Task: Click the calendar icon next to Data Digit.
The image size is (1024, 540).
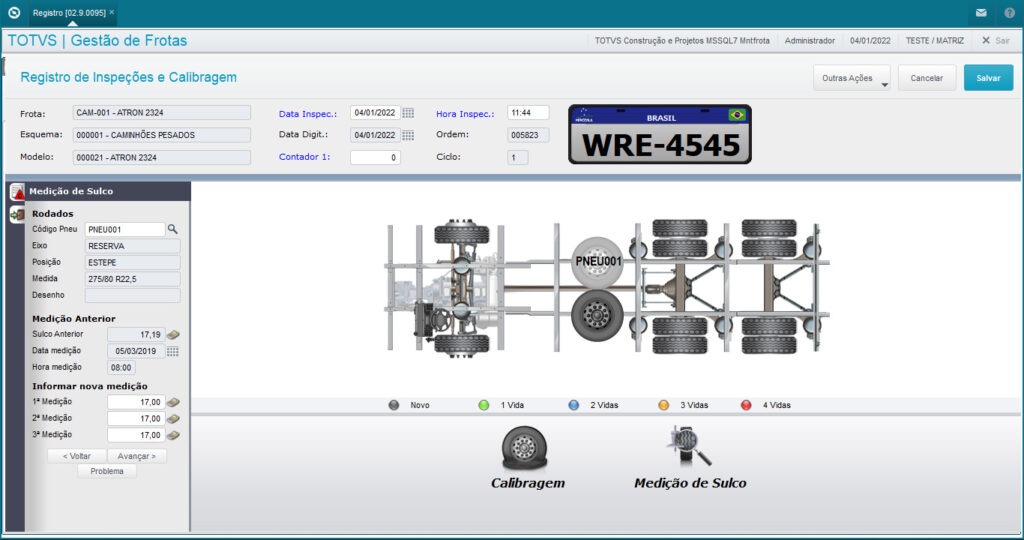Action: click(x=408, y=135)
